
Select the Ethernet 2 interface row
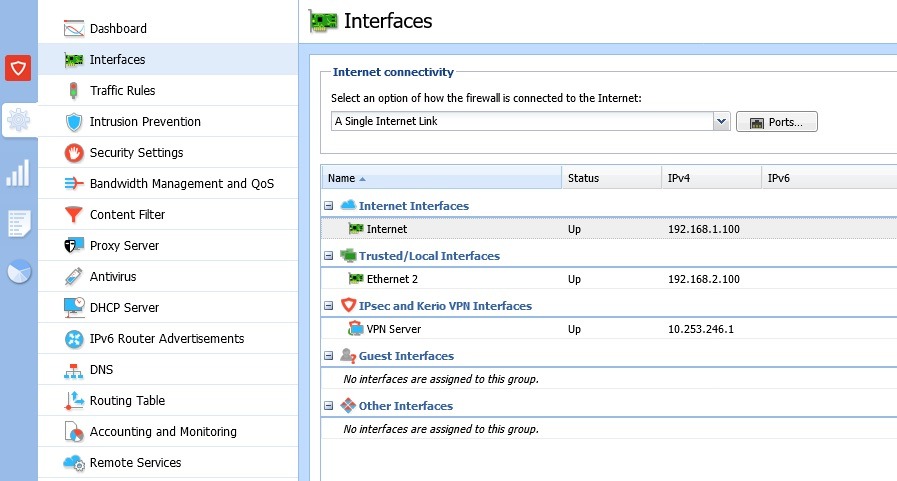[x=392, y=280]
